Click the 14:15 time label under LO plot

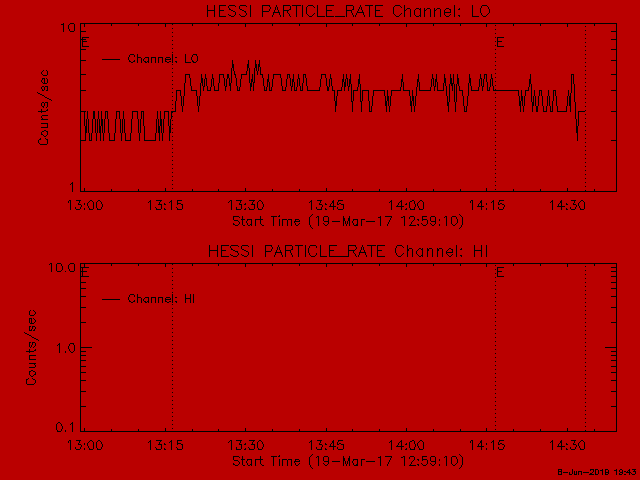point(487,205)
